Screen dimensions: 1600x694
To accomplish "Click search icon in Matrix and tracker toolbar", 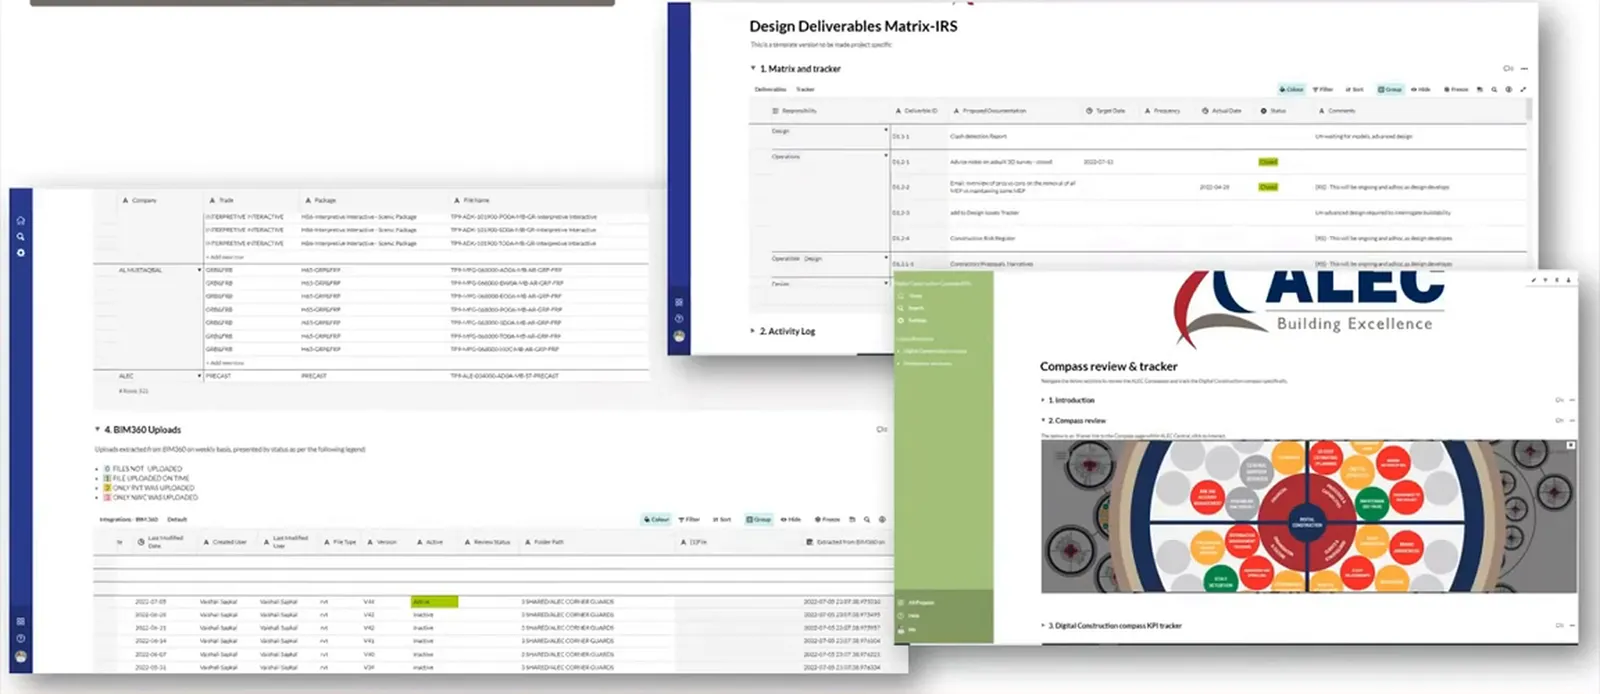I will pyautogui.click(x=1494, y=90).
